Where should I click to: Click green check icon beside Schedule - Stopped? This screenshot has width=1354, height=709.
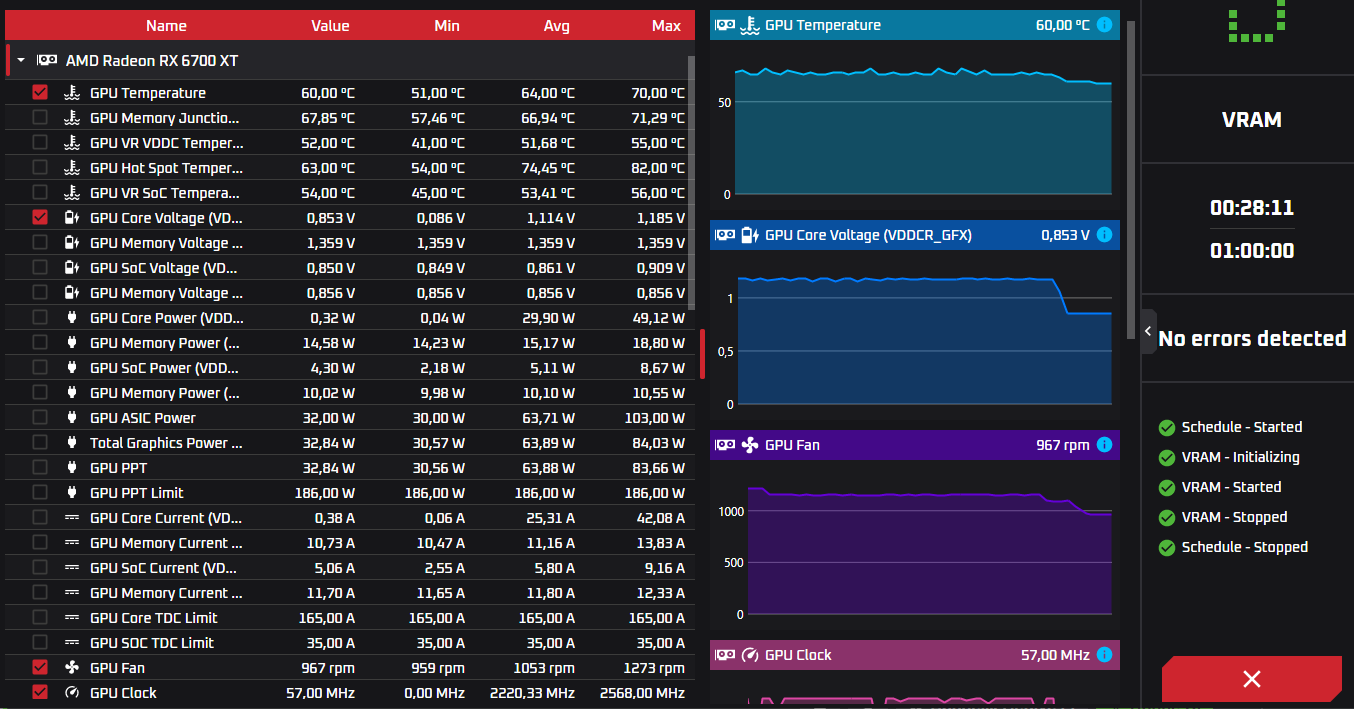[1166, 547]
